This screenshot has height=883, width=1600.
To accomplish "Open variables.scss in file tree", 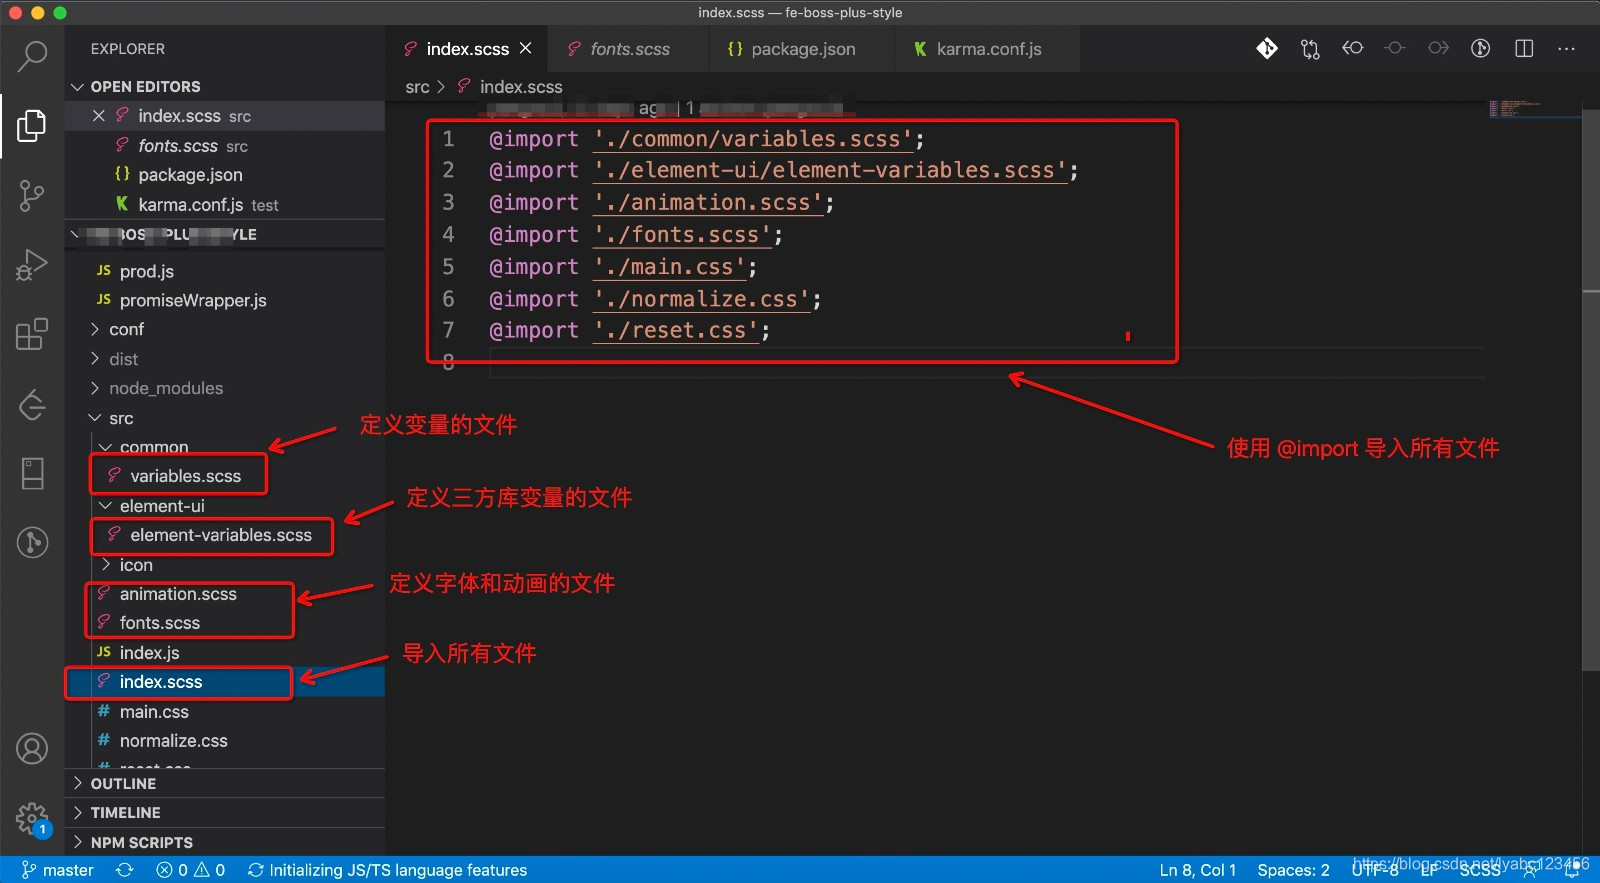I will coord(225,476).
